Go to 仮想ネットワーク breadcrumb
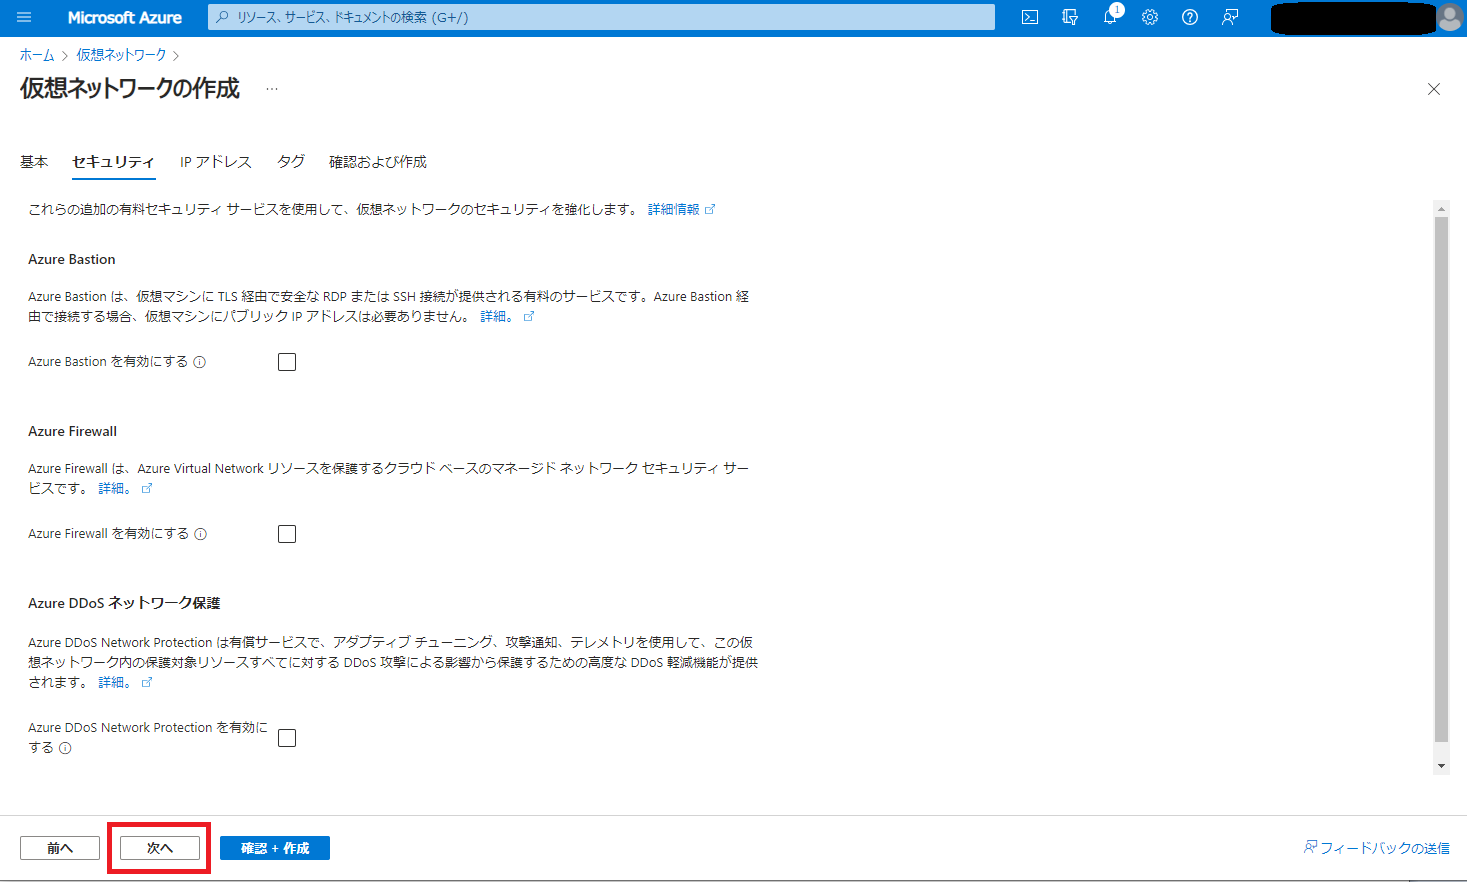1467x882 pixels. click(x=122, y=55)
